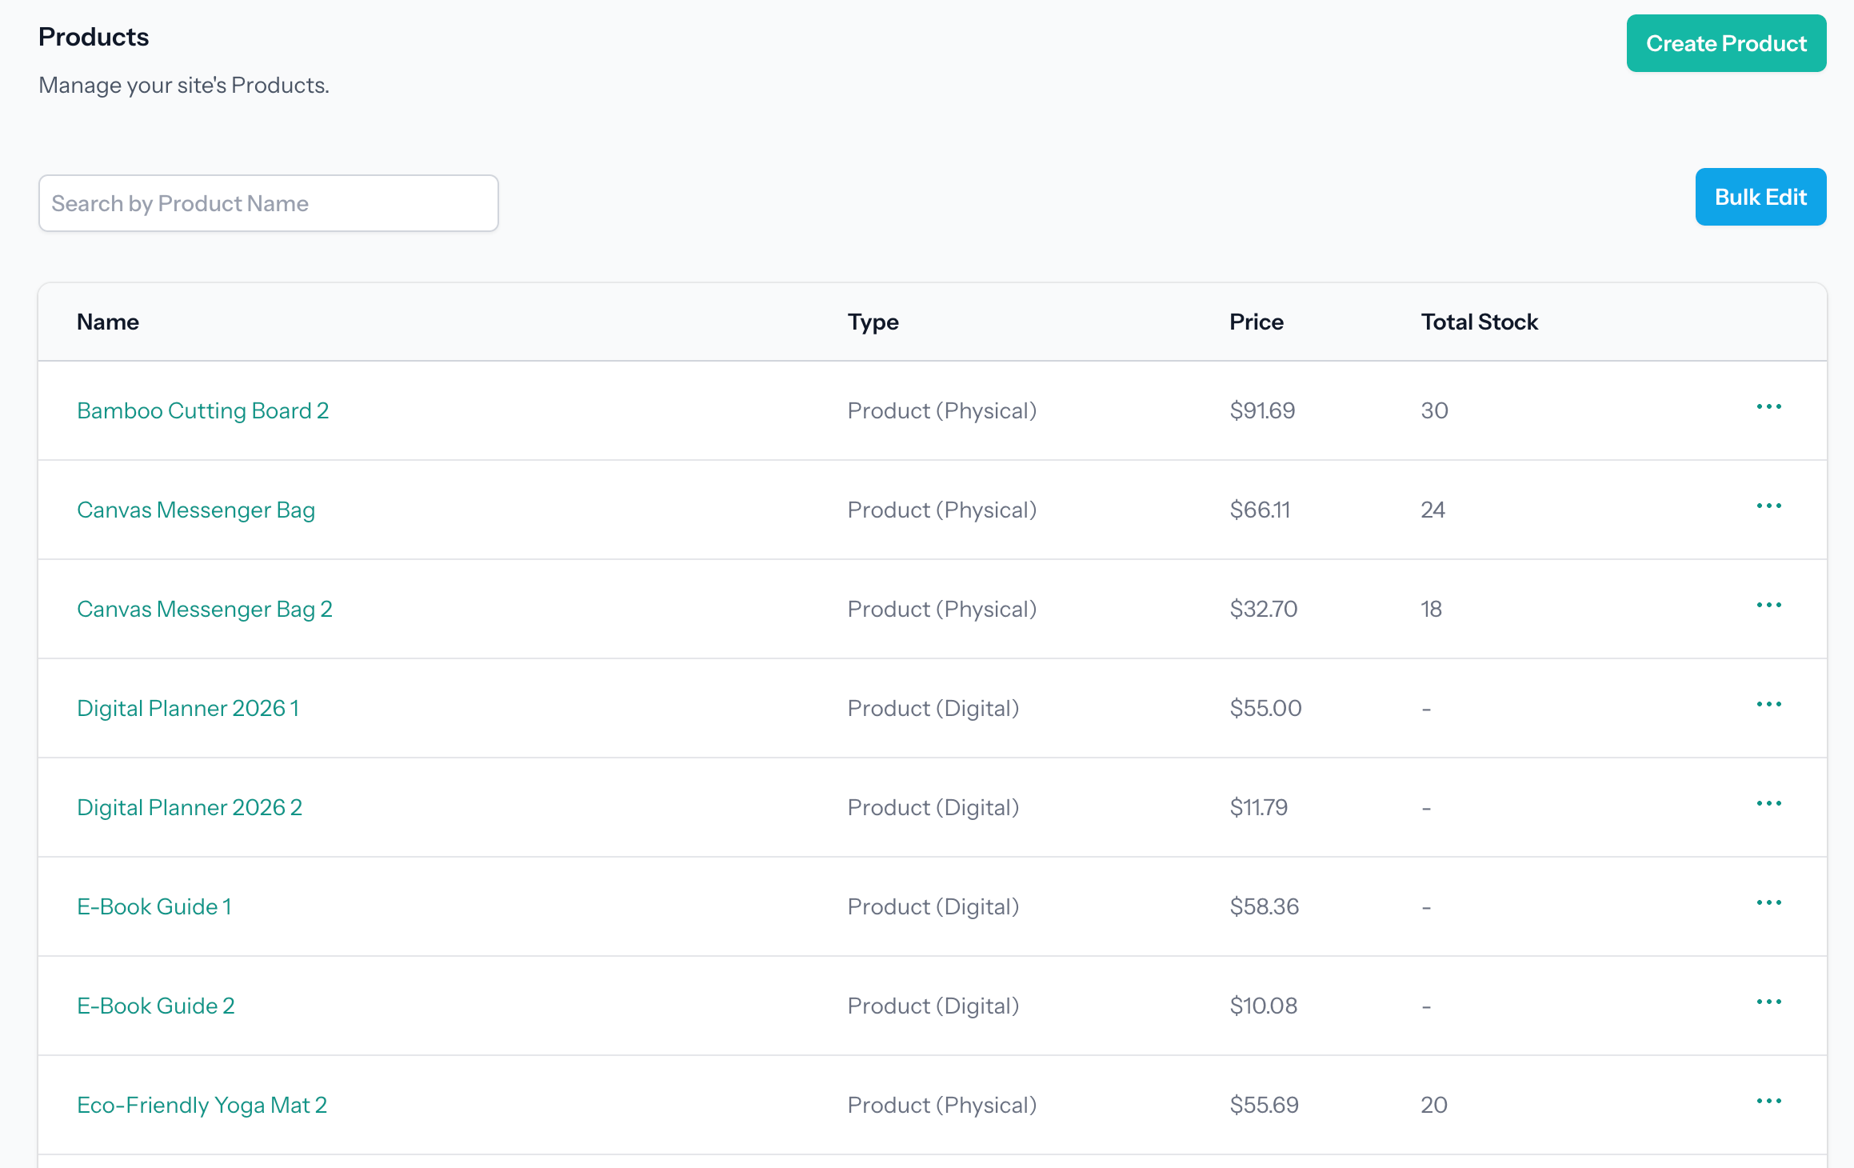
Task: Open Bulk Edit mode
Action: click(x=1760, y=197)
